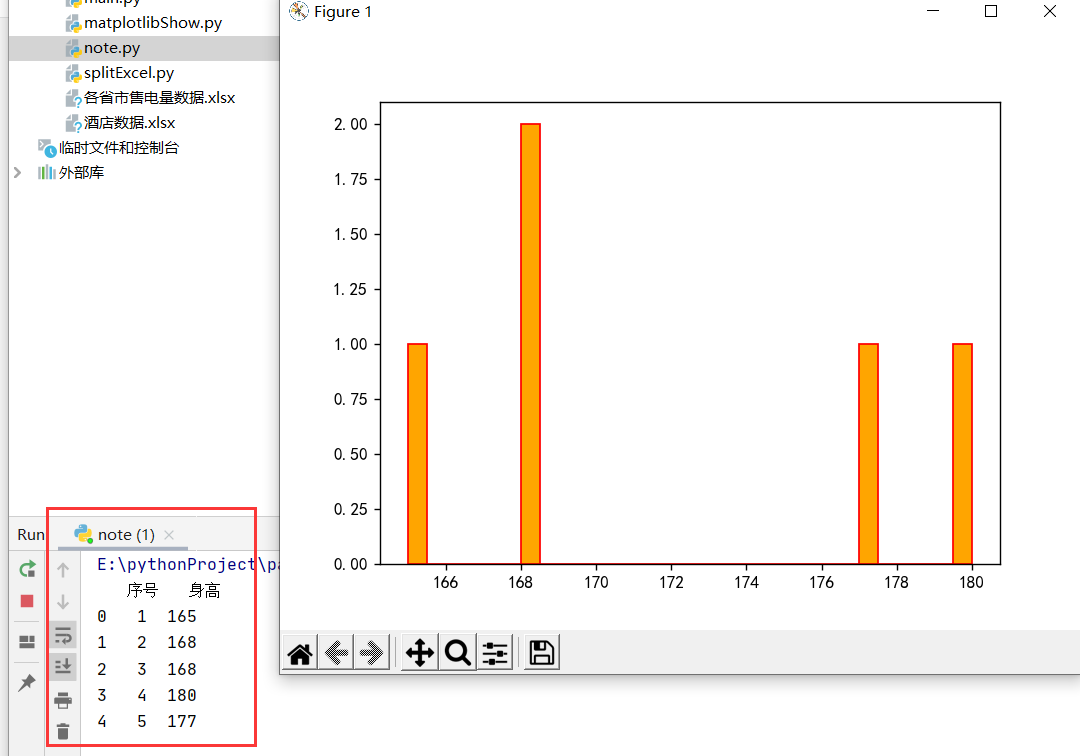Click the Figure 1 window title icon
Image resolution: width=1080 pixels, height=756 pixels.
(x=298, y=12)
